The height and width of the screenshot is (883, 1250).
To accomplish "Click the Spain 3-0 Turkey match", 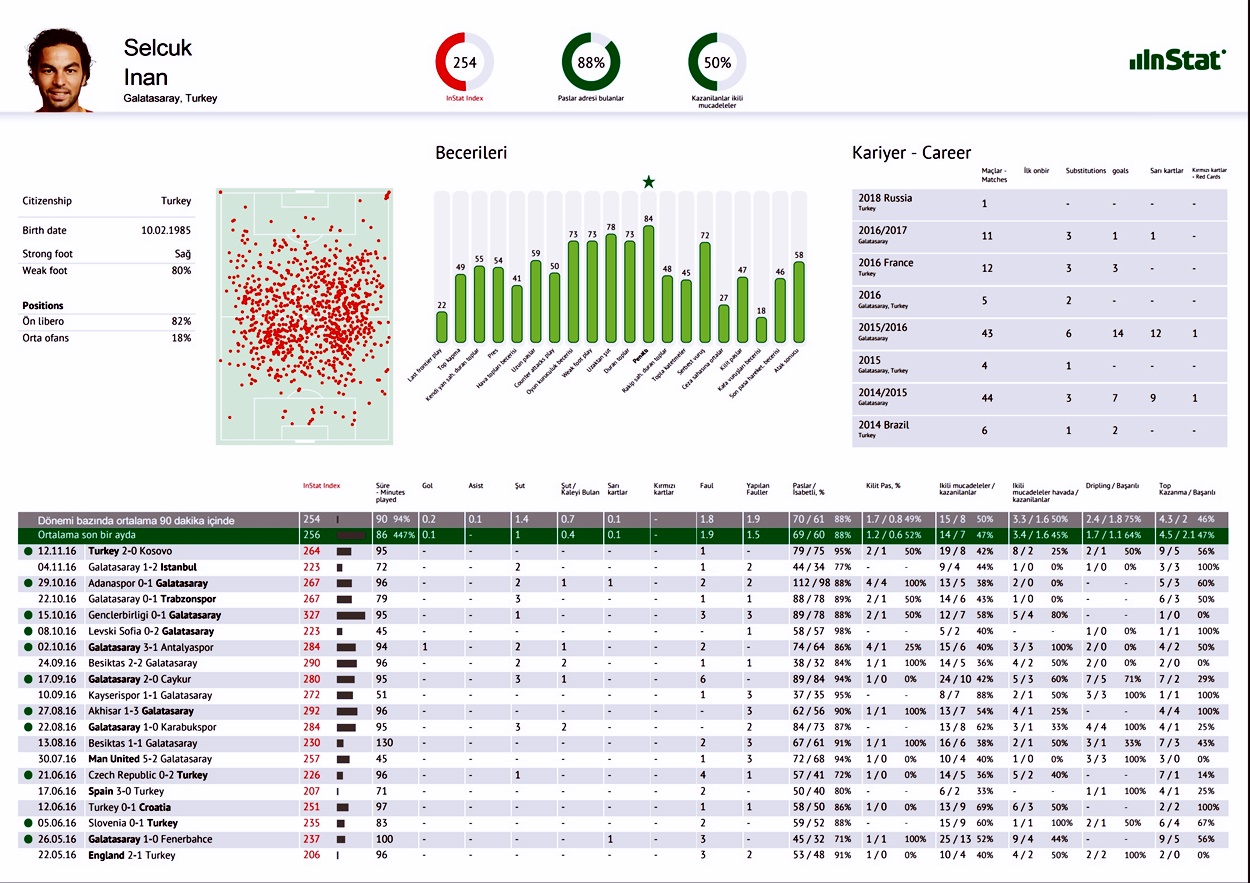I will coord(127,791).
